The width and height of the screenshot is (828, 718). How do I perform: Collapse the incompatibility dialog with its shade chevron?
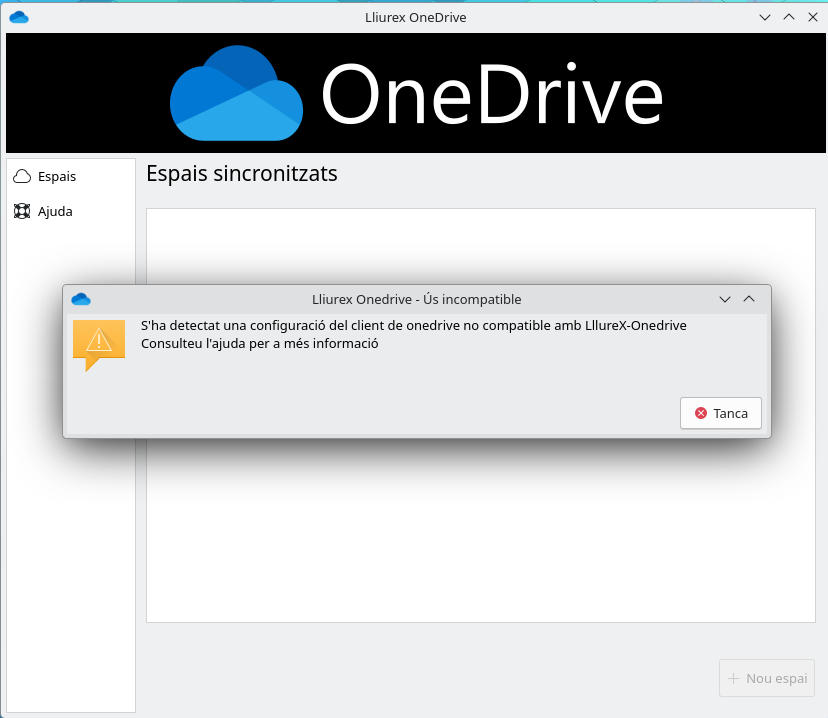(x=724, y=298)
